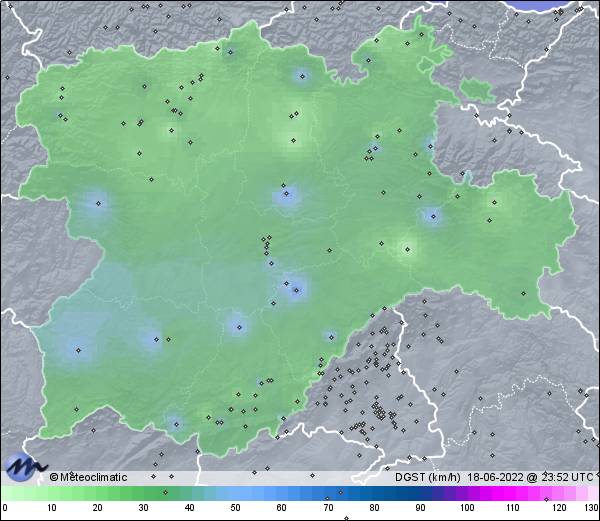The height and width of the screenshot is (521, 600).
Task: Click the 80 value on the scale
Action: tap(374, 508)
